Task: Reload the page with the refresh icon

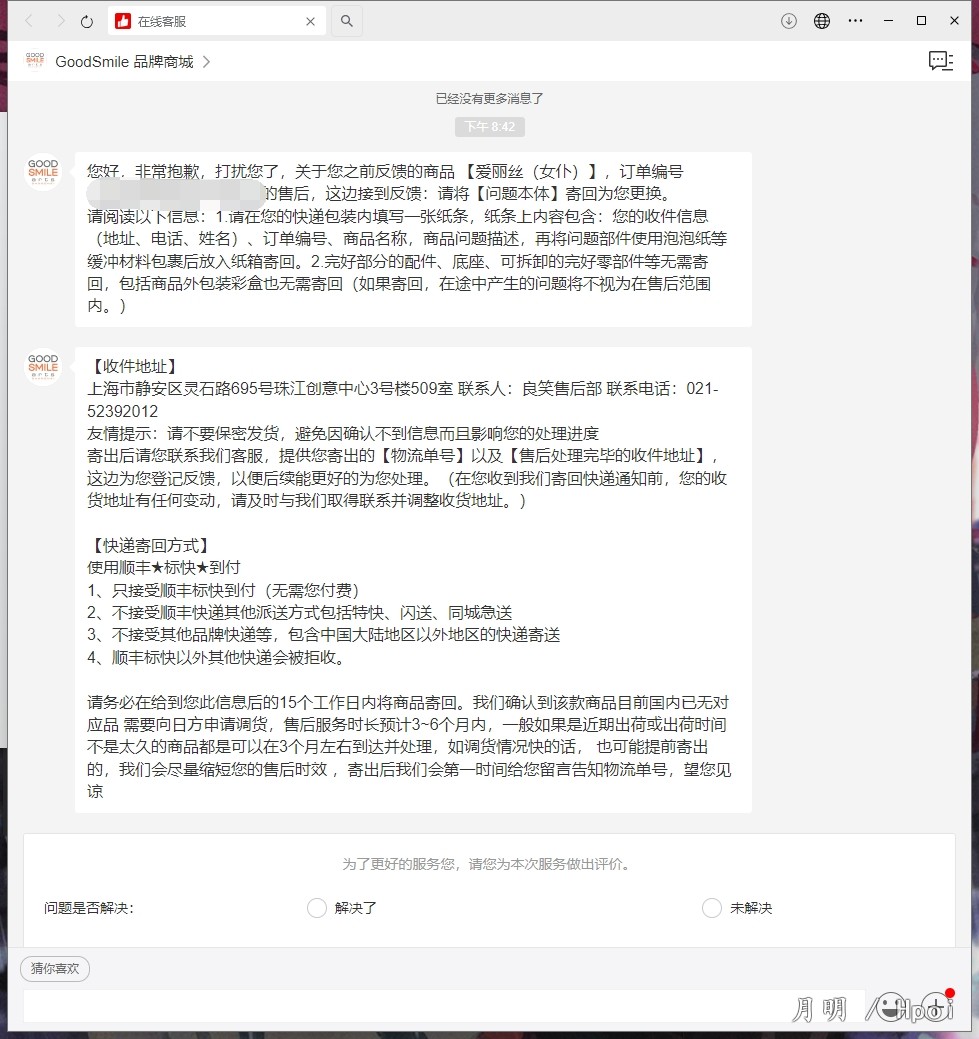Action: [87, 21]
